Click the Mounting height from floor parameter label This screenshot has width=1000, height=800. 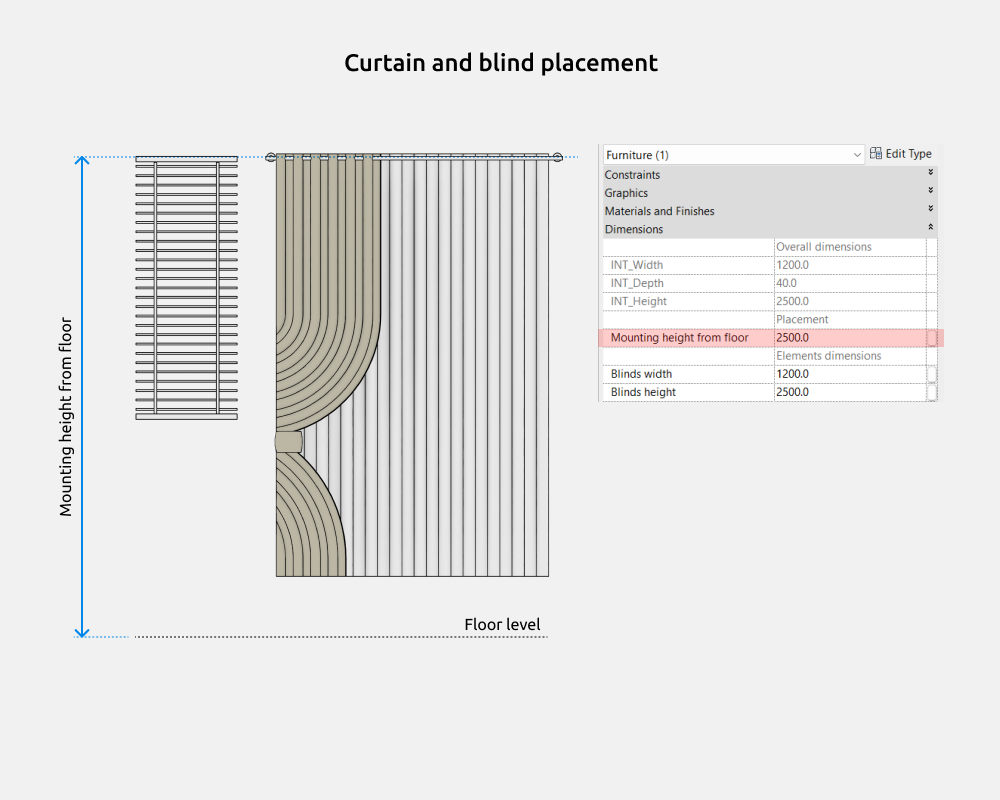pyautogui.click(x=679, y=337)
